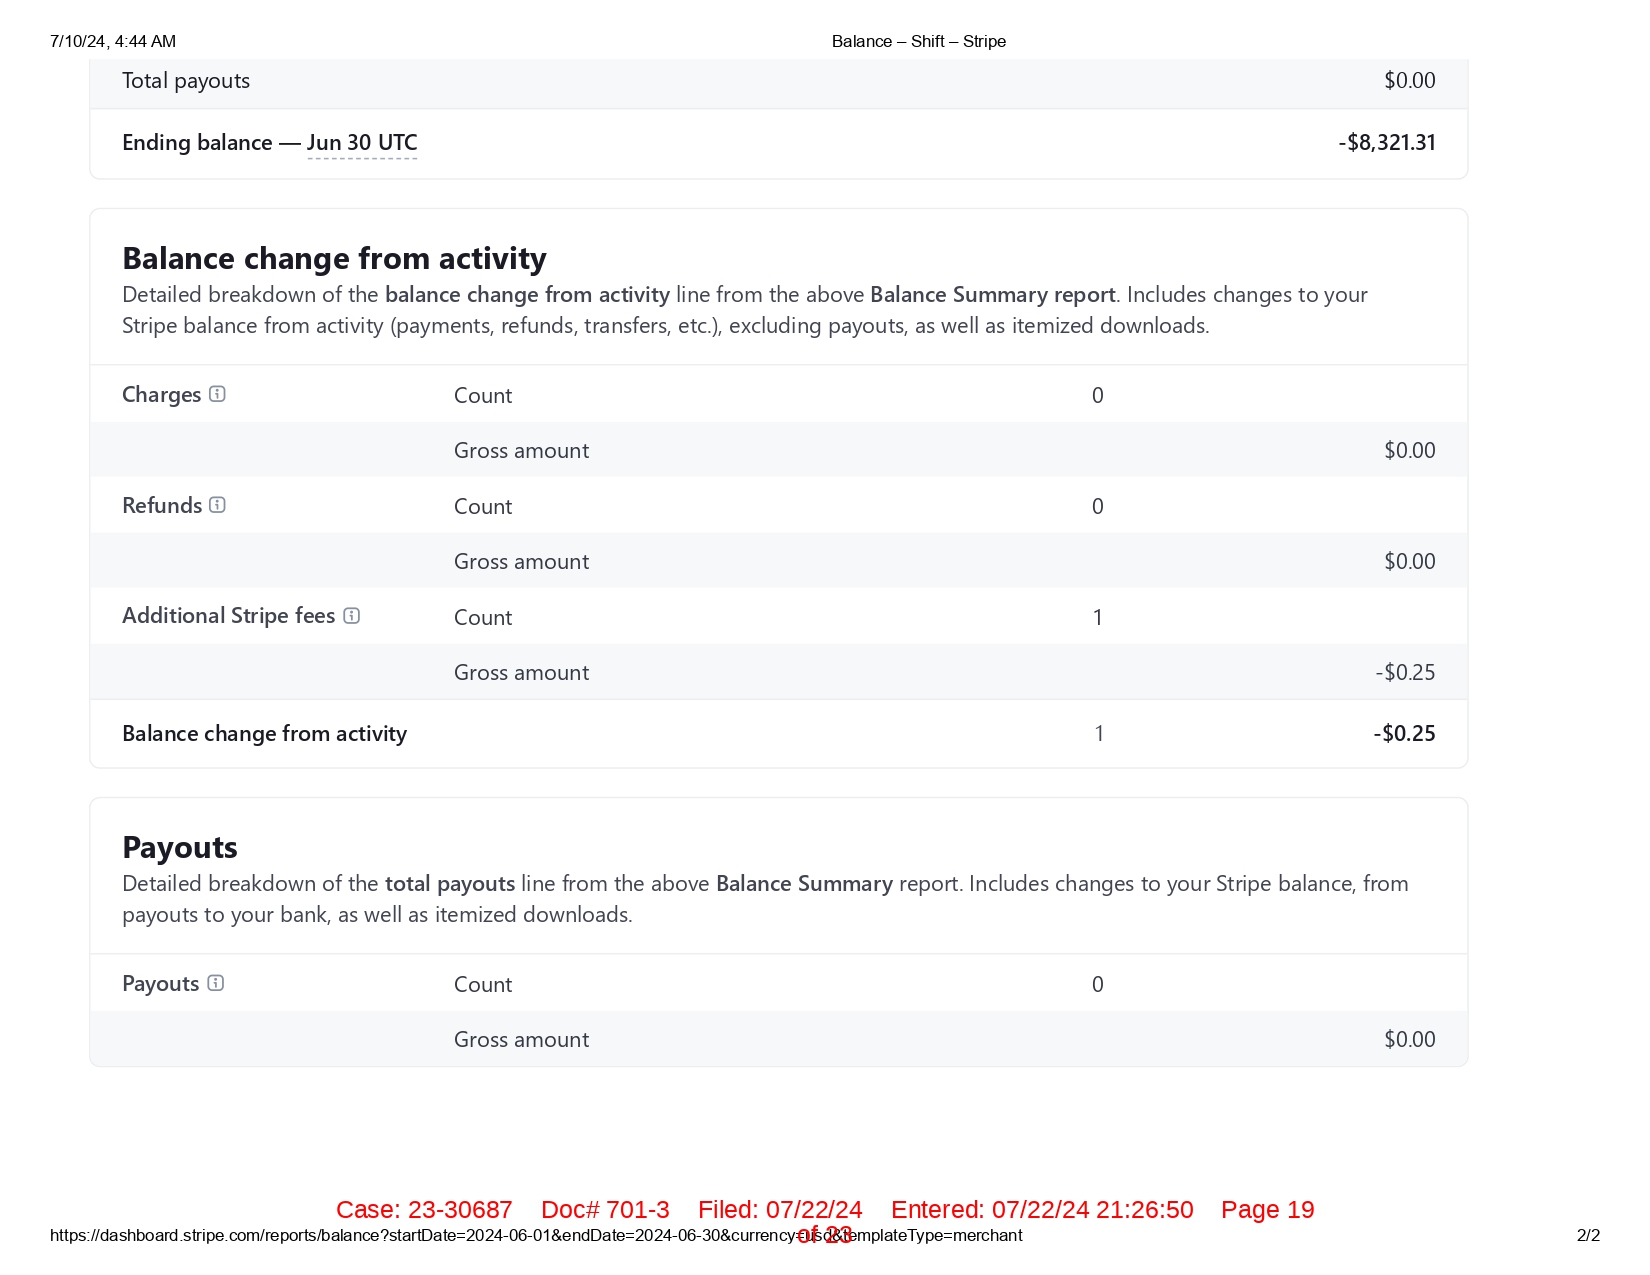Click the Additional Stripe fees count value 1
This screenshot has height=1275, width=1650.
pos(1097,618)
